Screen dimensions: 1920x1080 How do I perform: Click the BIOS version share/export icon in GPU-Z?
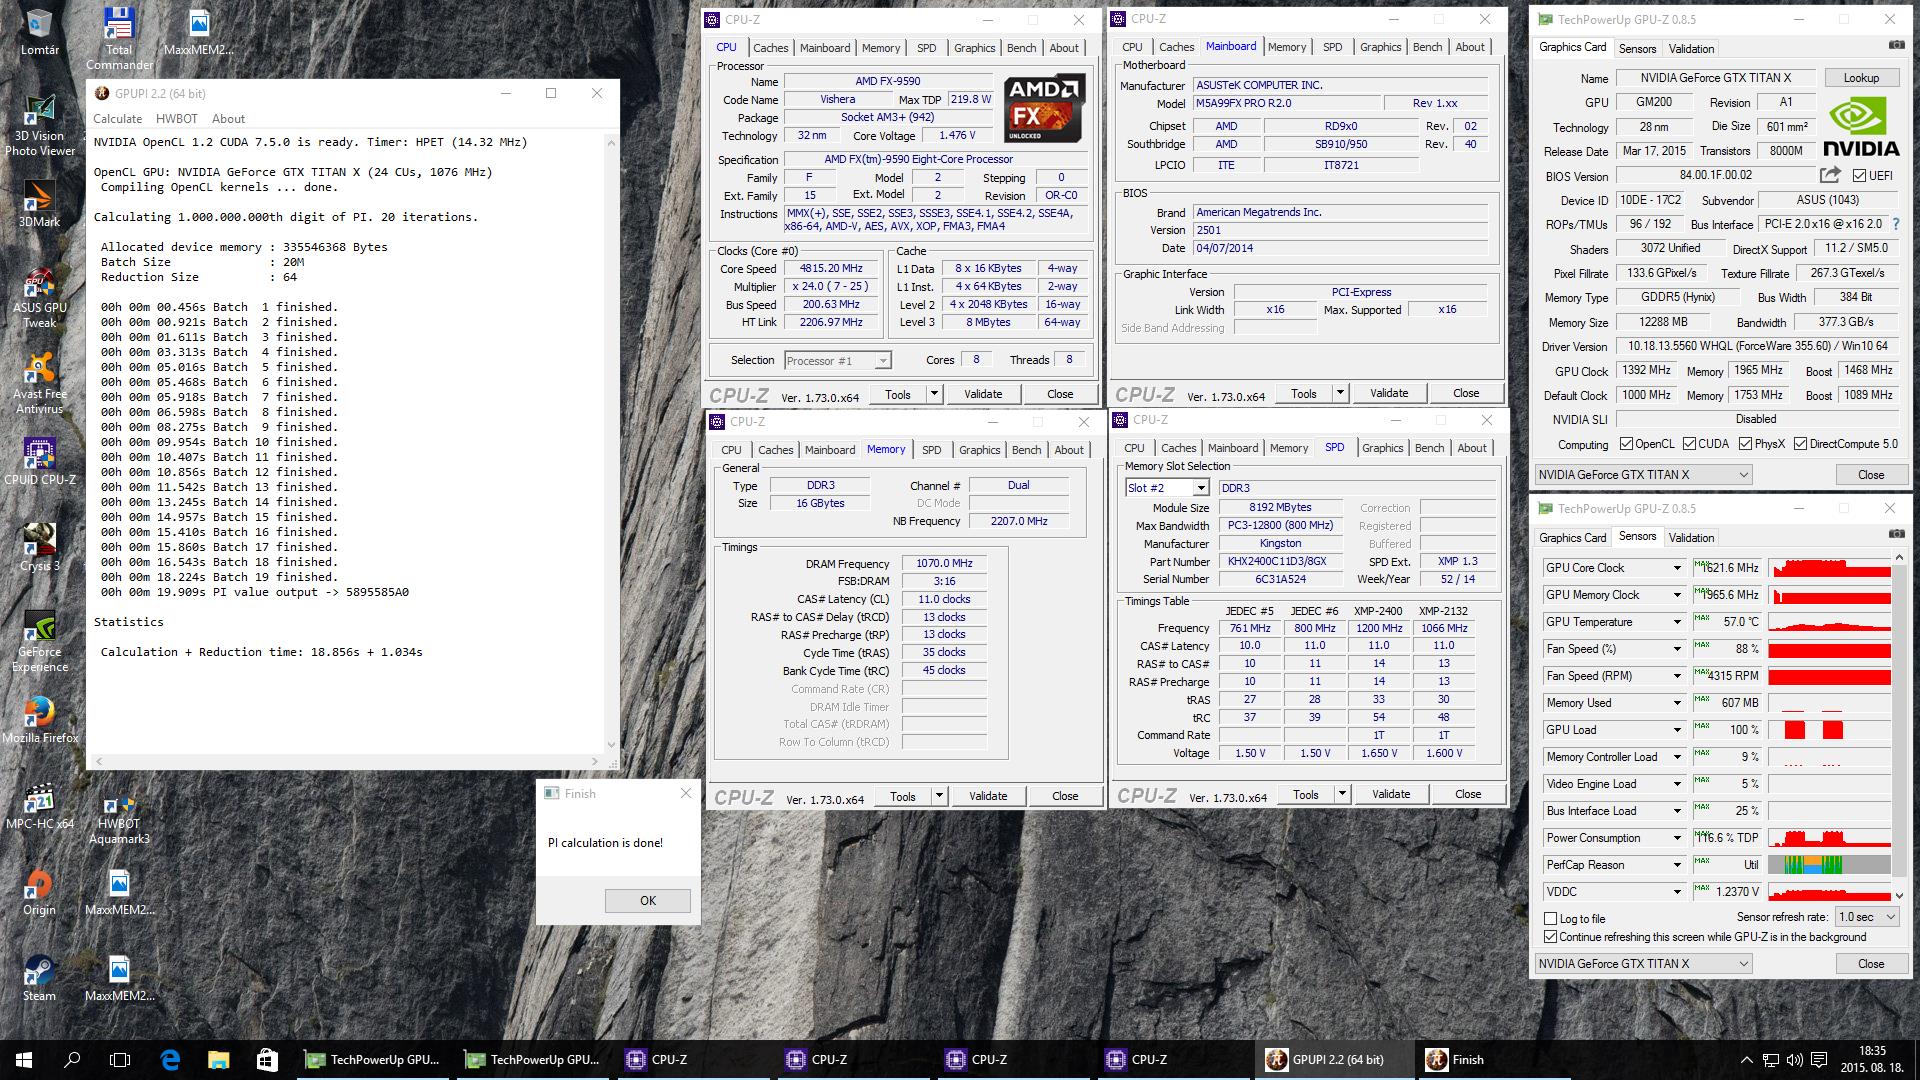click(1830, 175)
